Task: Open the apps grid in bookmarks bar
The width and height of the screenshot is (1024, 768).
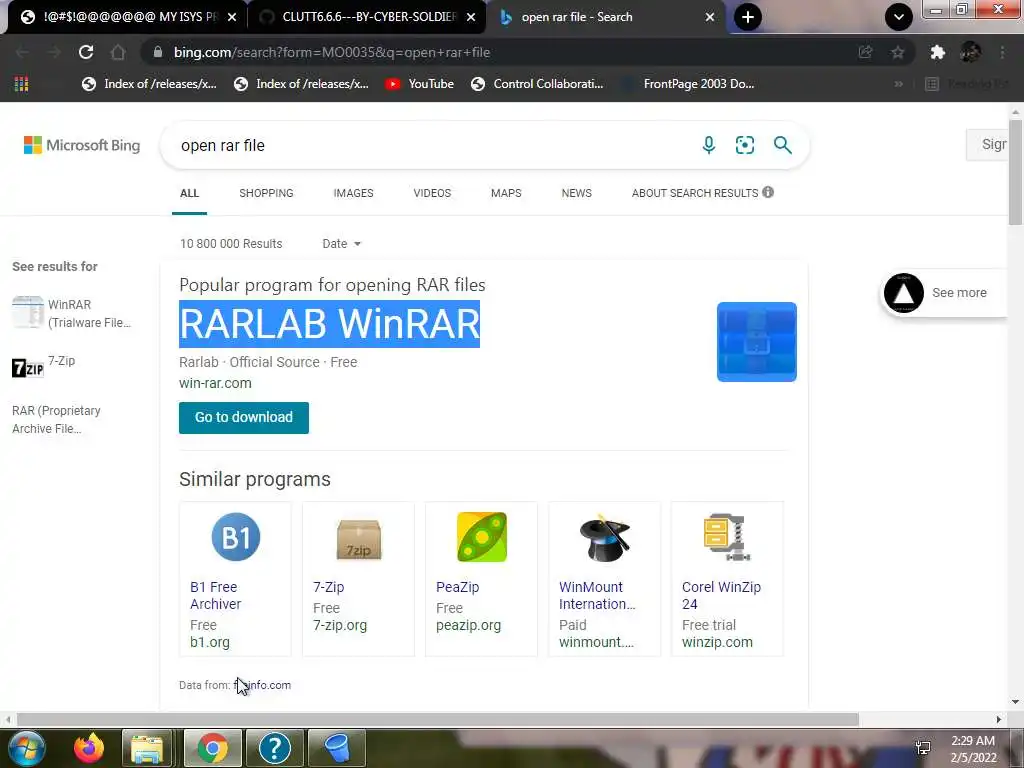Action: coord(22,84)
